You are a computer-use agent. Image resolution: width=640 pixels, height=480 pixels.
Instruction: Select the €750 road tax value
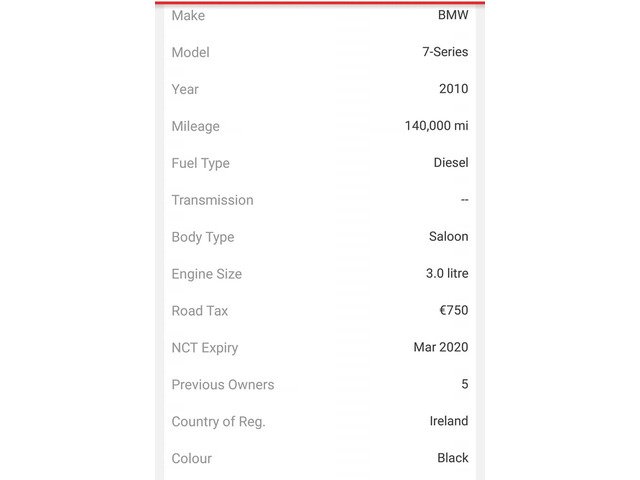(453, 310)
